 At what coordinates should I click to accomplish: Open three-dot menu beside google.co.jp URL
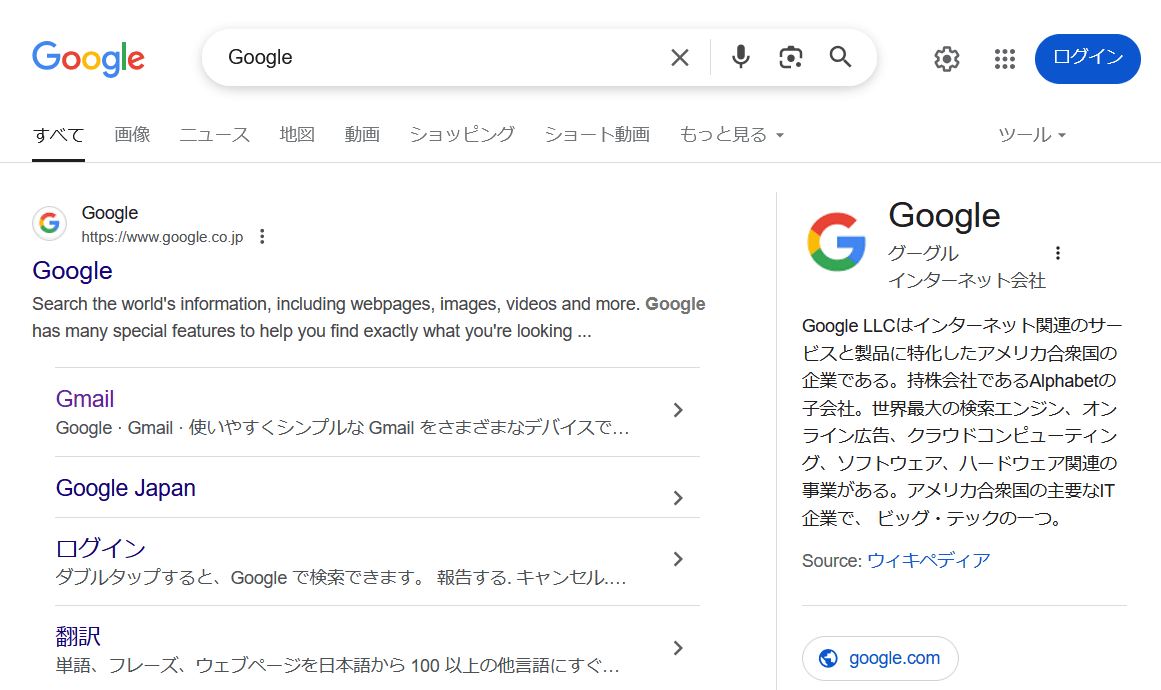click(x=262, y=237)
